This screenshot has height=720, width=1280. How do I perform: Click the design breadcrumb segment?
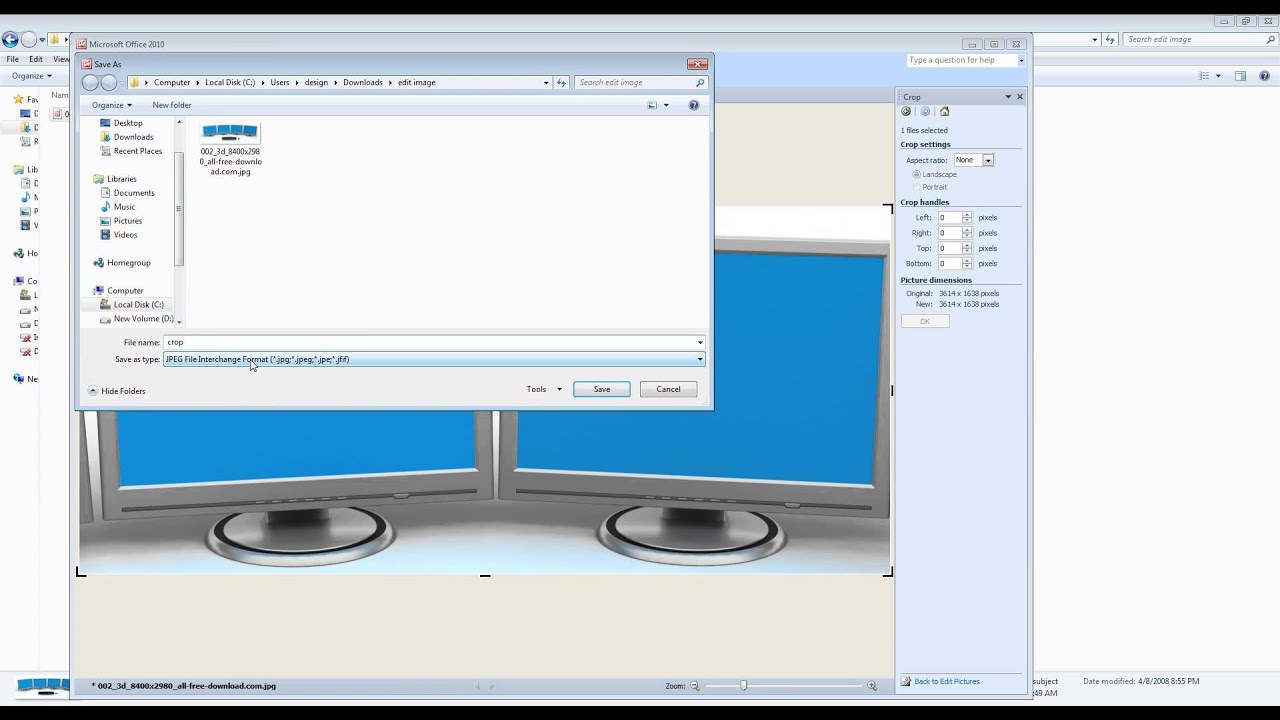click(x=316, y=83)
